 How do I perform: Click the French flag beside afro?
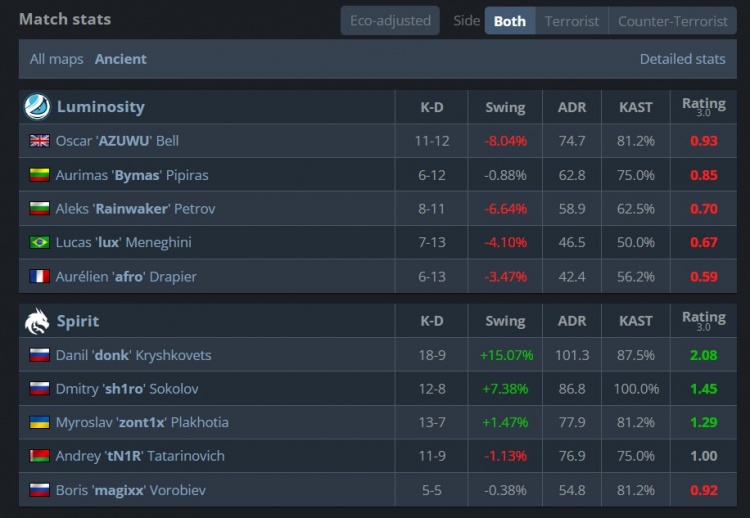coord(39,276)
